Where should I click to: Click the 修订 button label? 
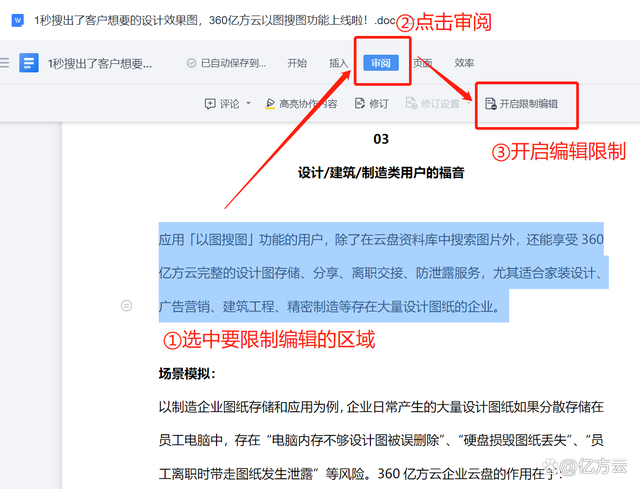point(379,104)
